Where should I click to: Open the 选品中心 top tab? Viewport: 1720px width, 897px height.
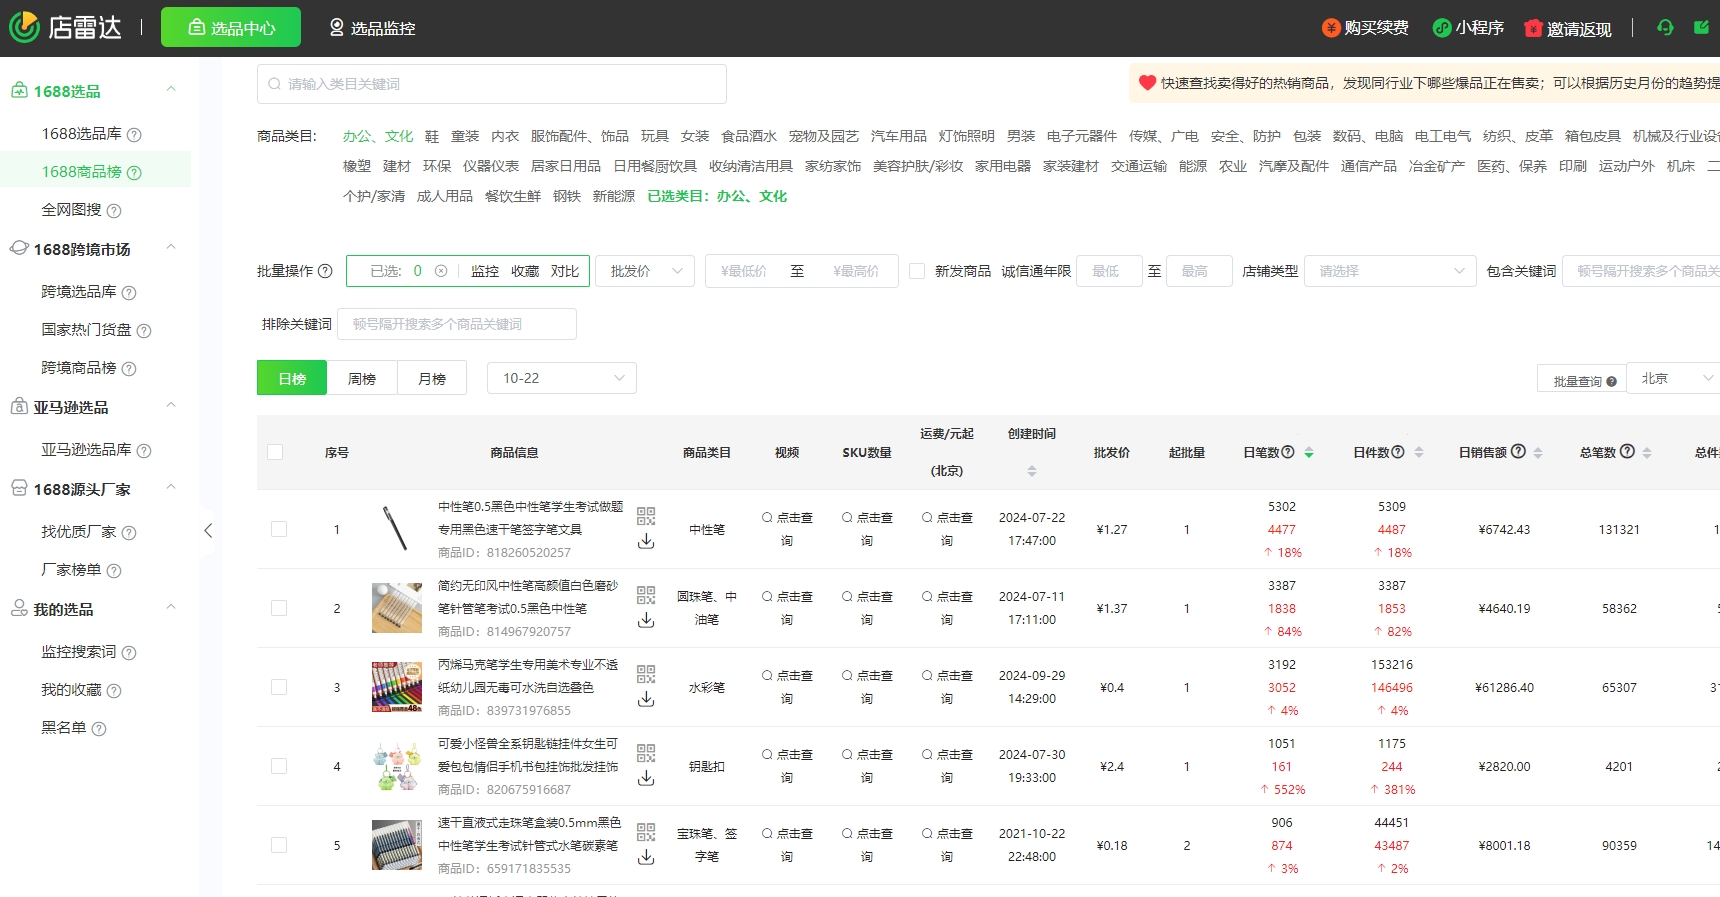pyautogui.click(x=231, y=28)
